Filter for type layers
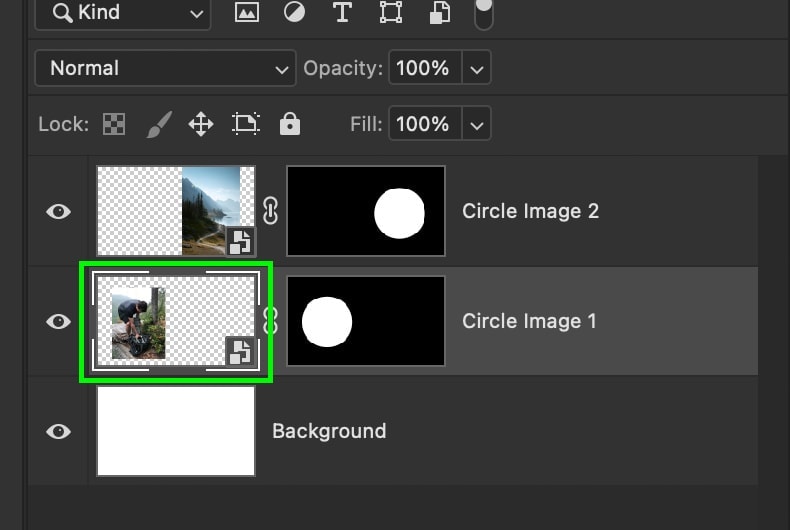Screen dimensions: 790x530 click(x=343, y=12)
